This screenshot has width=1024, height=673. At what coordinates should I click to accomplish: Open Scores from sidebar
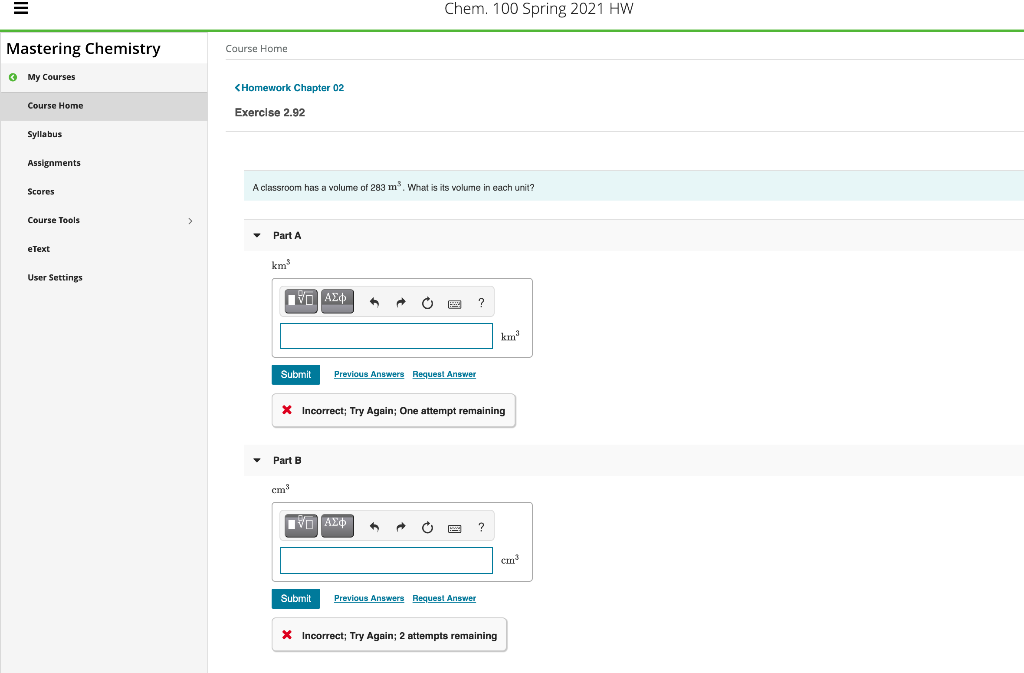40,192
